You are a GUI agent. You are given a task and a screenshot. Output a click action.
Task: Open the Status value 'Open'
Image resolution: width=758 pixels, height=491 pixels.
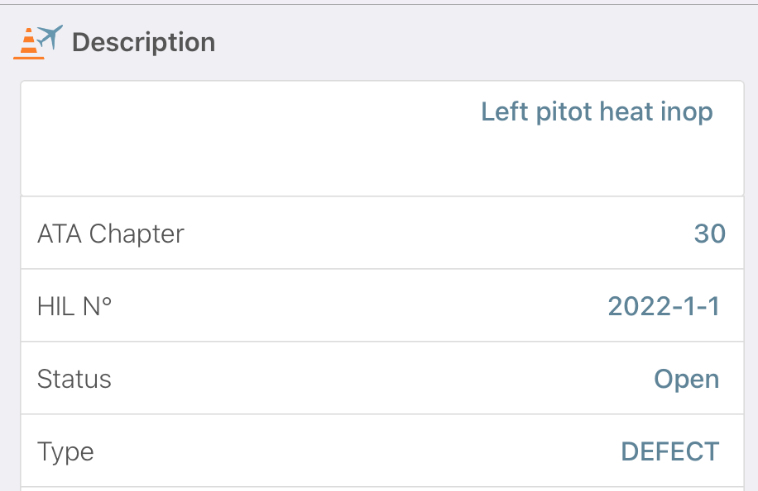click(686, 380)
